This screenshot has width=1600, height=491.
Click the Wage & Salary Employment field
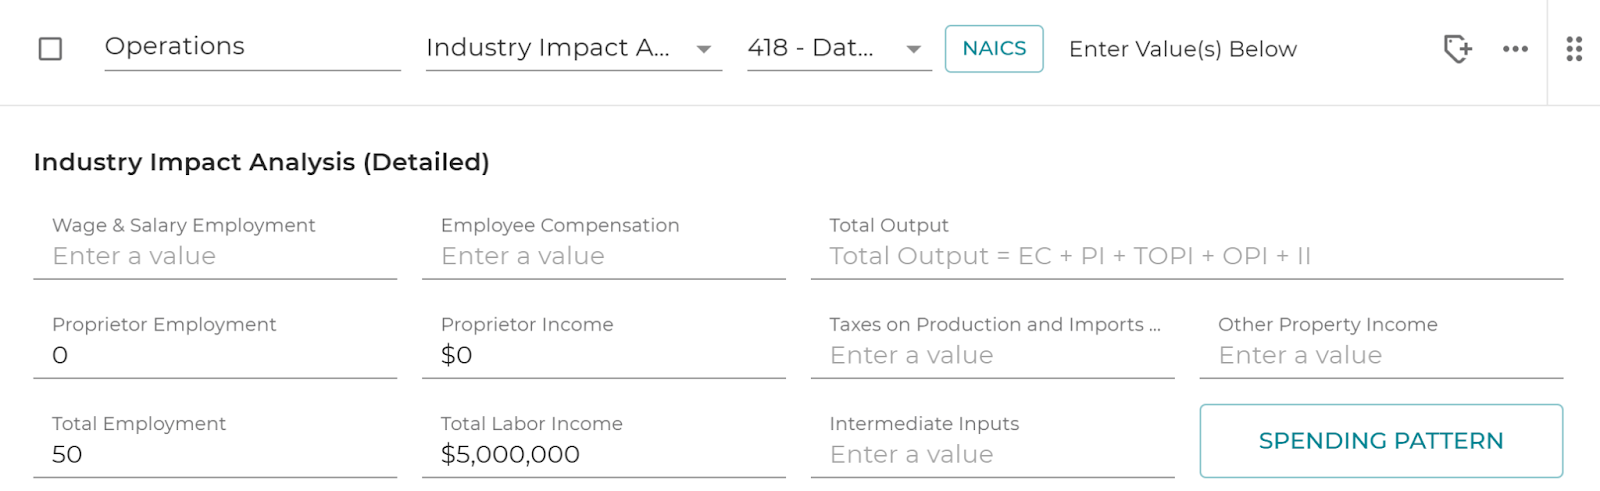215,243
